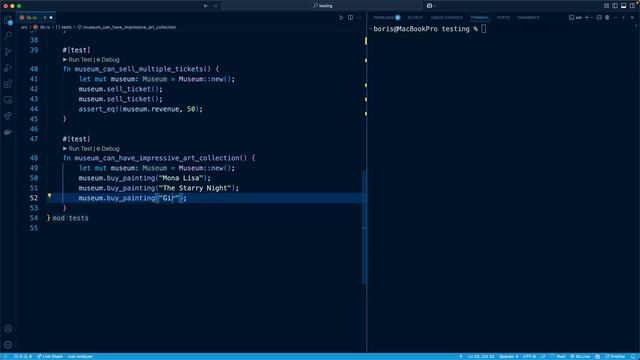Click rust-analyzer status bar item
This screenshot has height=360, width=640.
pyautogui.click(x=80, y=357)
